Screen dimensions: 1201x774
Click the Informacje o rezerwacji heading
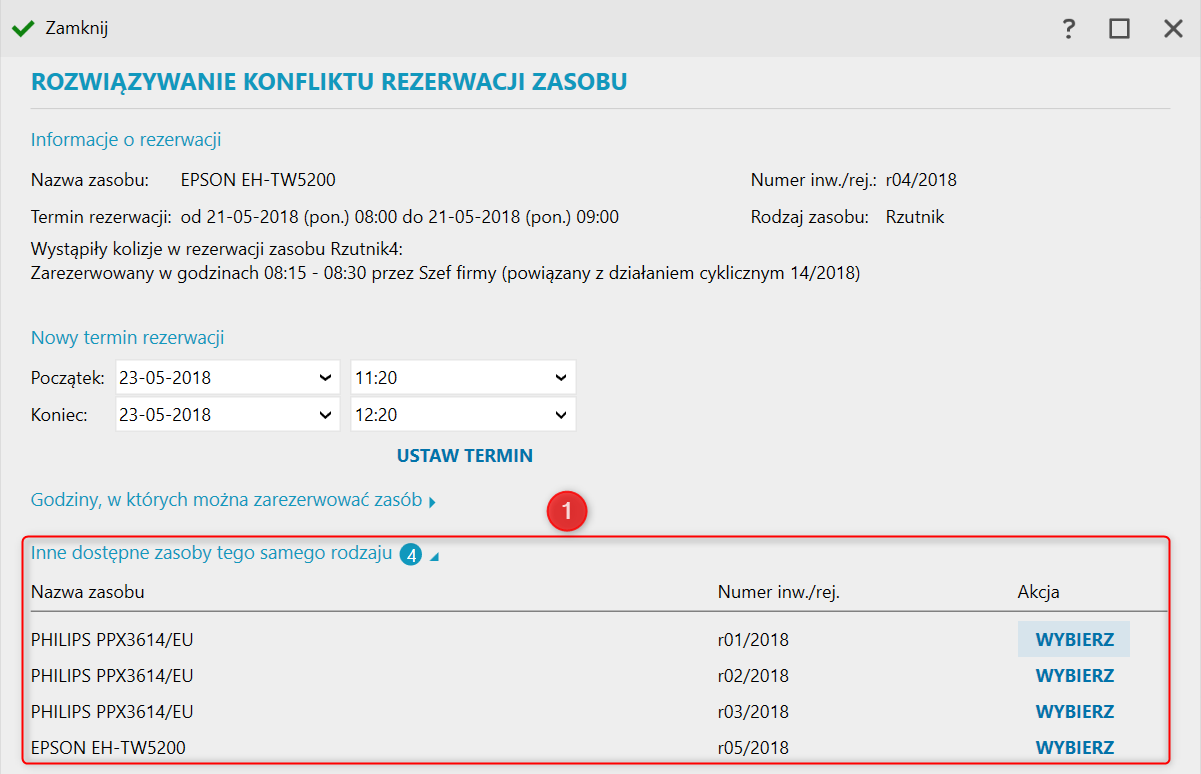click(x=126, y=140)
